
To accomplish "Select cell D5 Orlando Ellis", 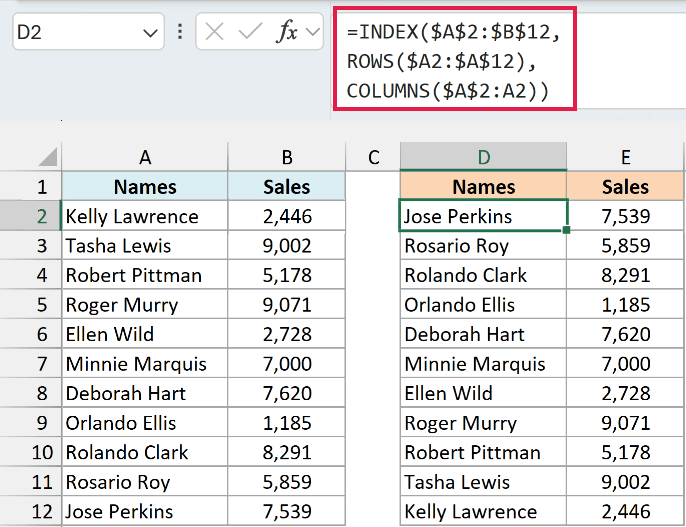I will click(483, 304).
